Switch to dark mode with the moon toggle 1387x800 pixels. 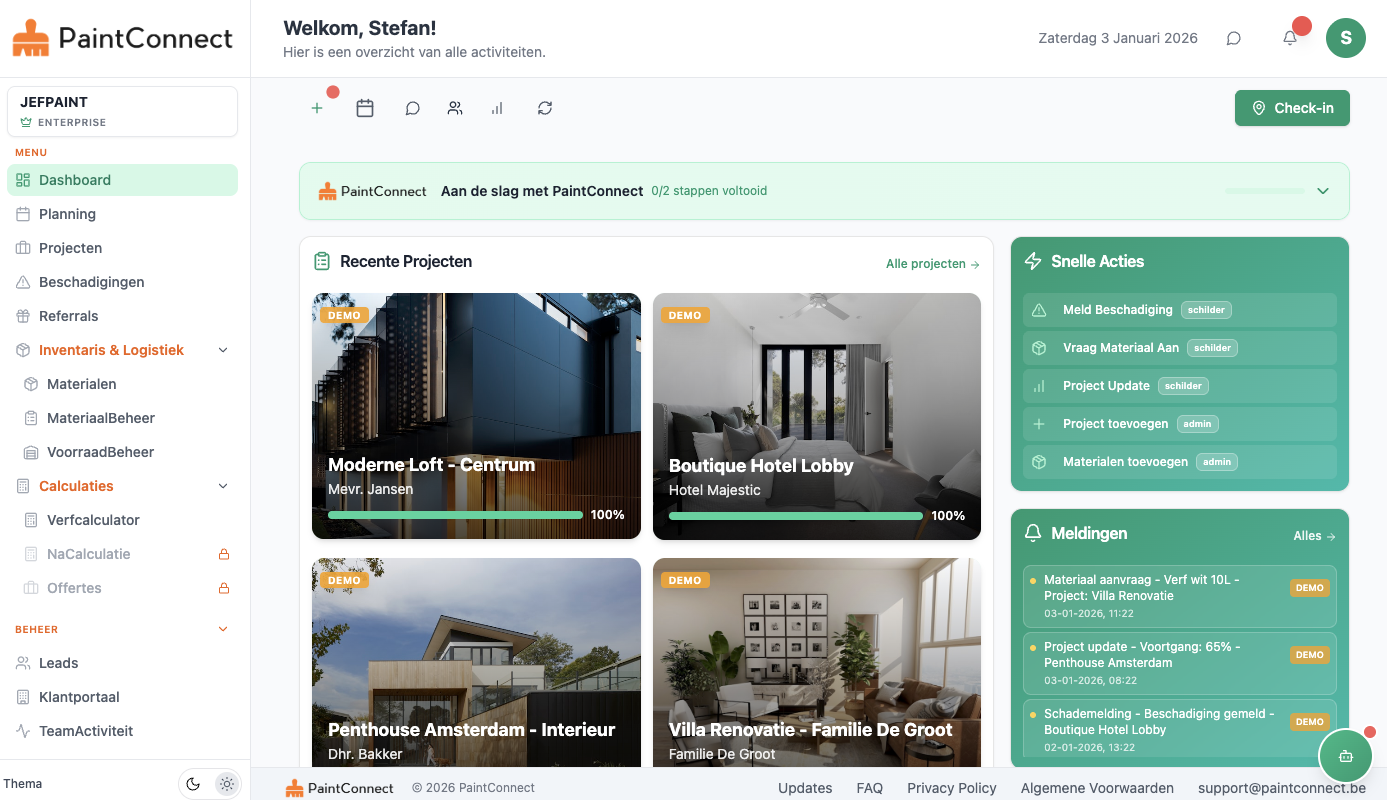(x=192, y=783)
